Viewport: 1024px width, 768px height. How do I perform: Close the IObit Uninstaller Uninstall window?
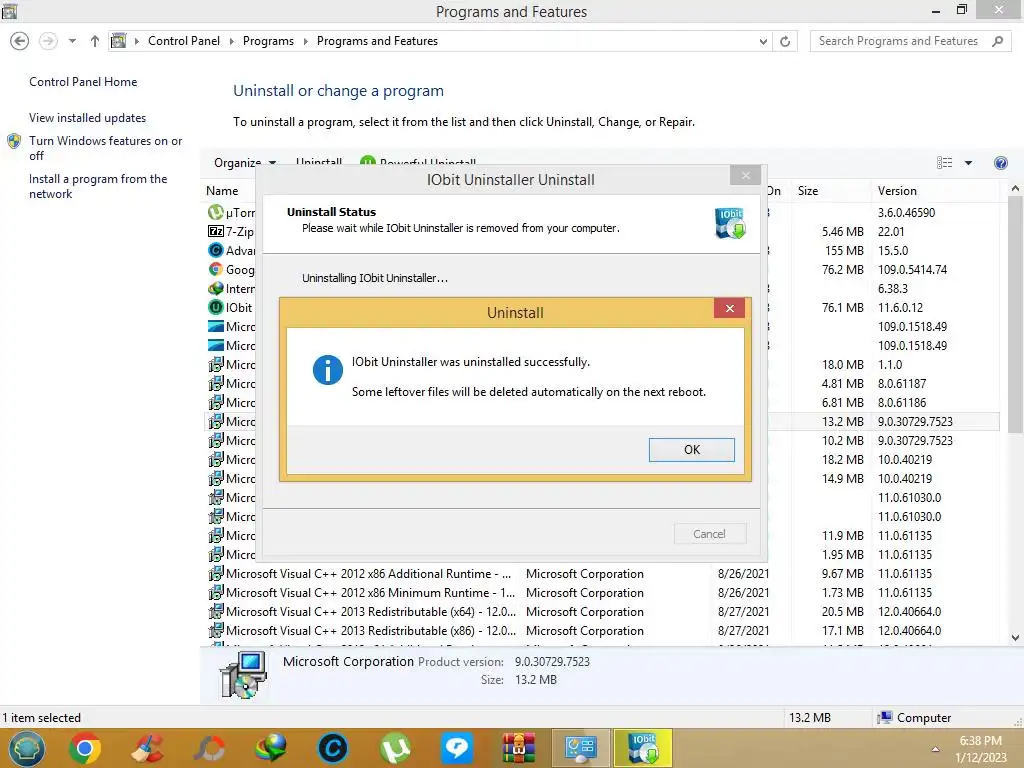[745, 175]
